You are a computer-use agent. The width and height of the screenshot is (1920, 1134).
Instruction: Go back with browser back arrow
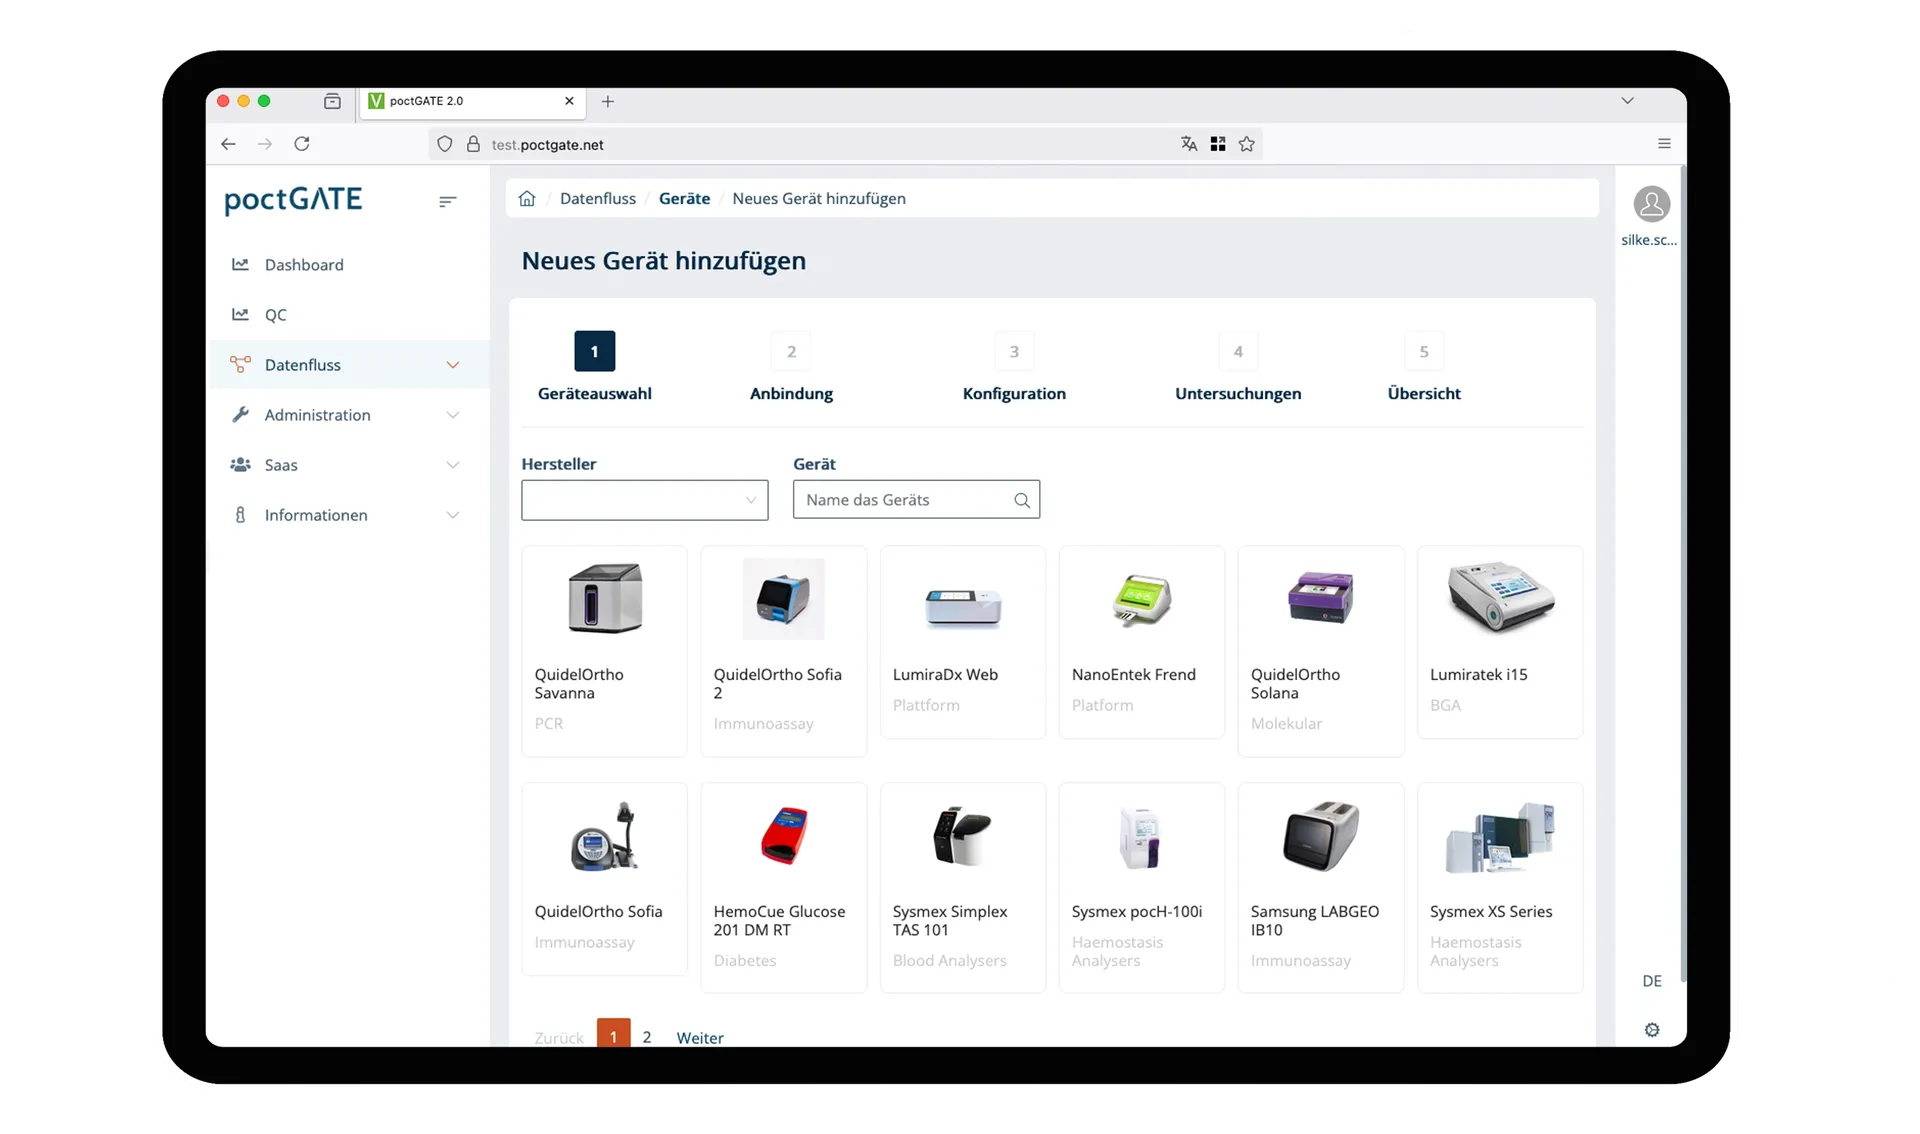click(228, 144)
